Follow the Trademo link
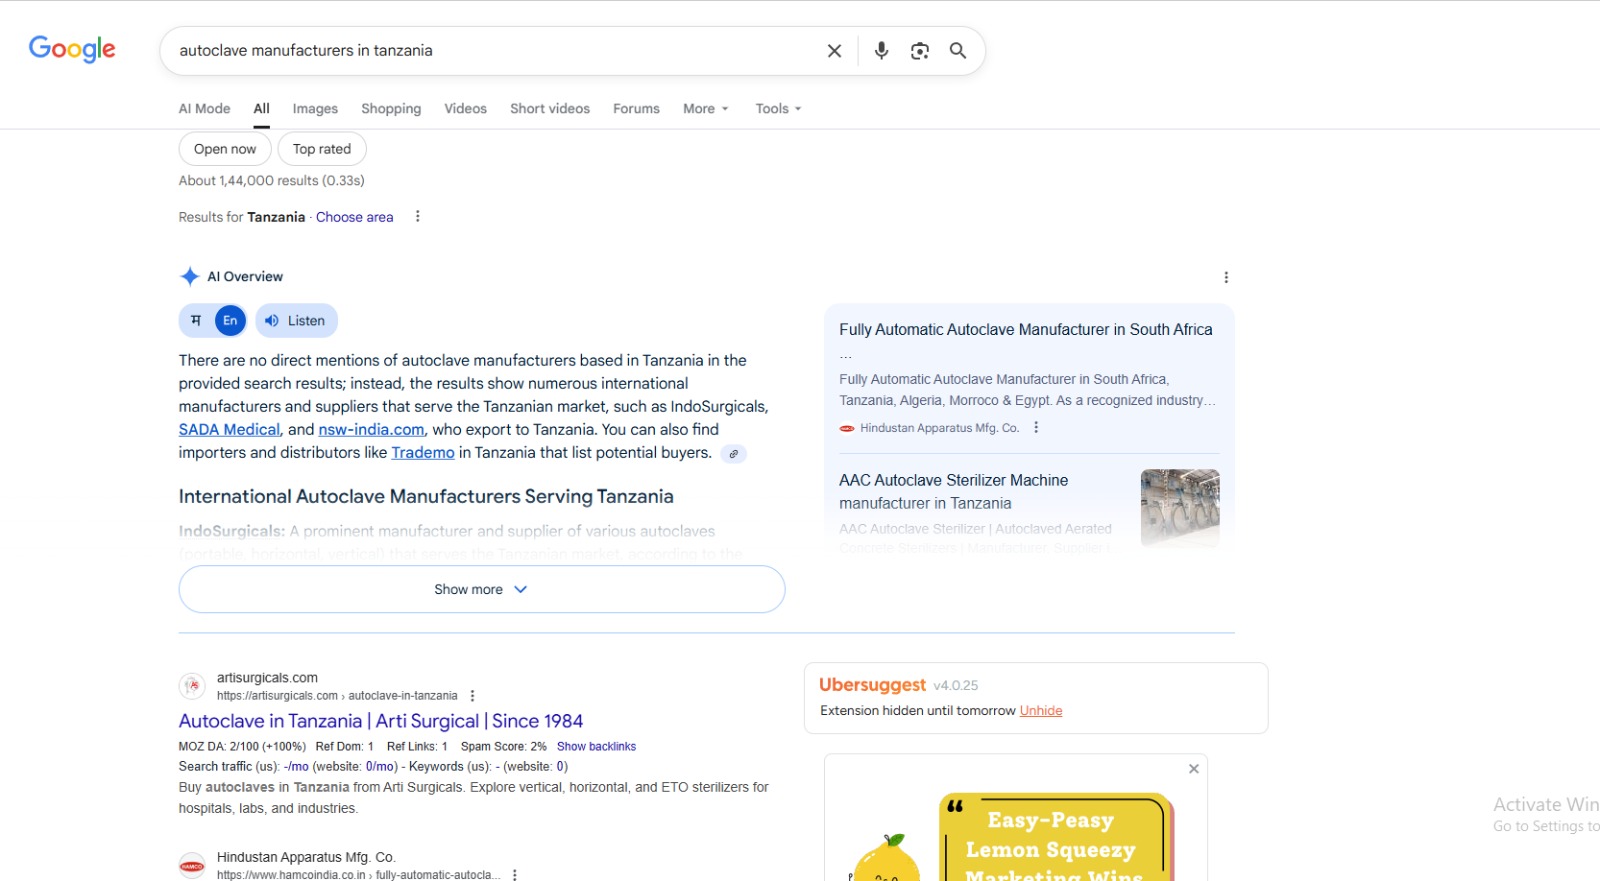The image size is (1600, 881). click(423, 453)
